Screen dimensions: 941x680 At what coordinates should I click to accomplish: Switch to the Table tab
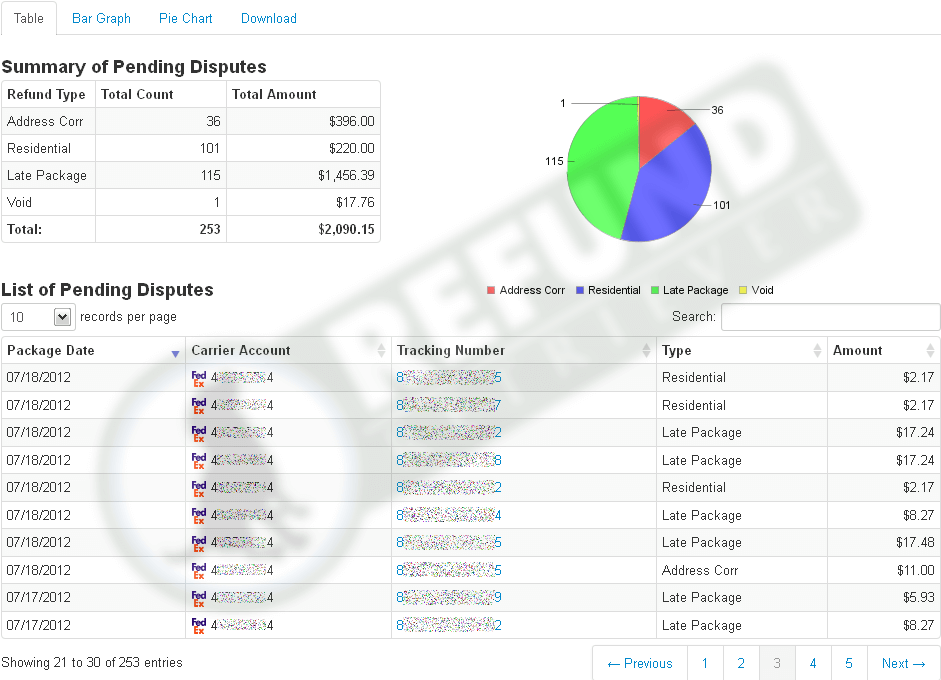pos(29,18)
